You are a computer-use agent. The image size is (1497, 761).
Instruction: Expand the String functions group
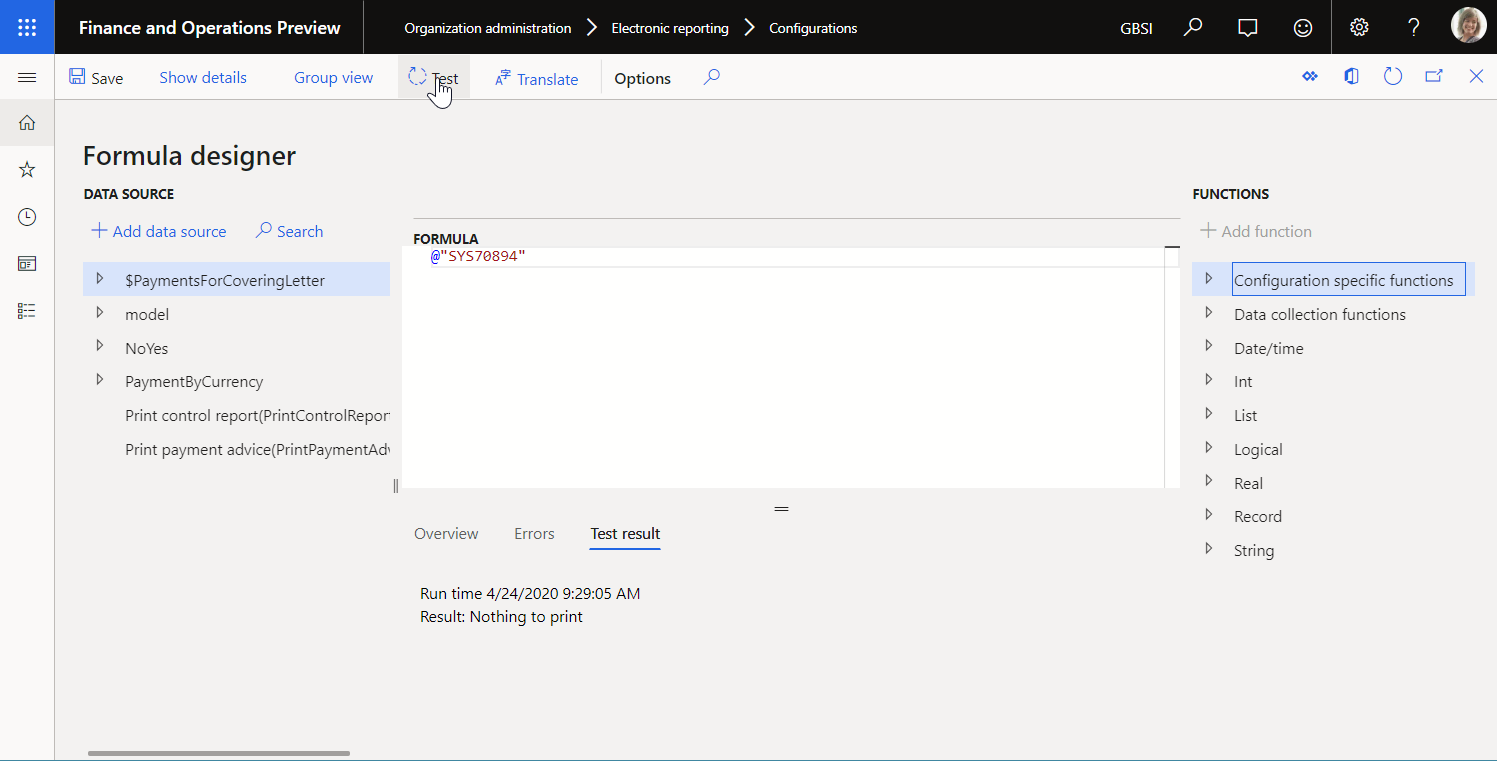(1209, 549)
